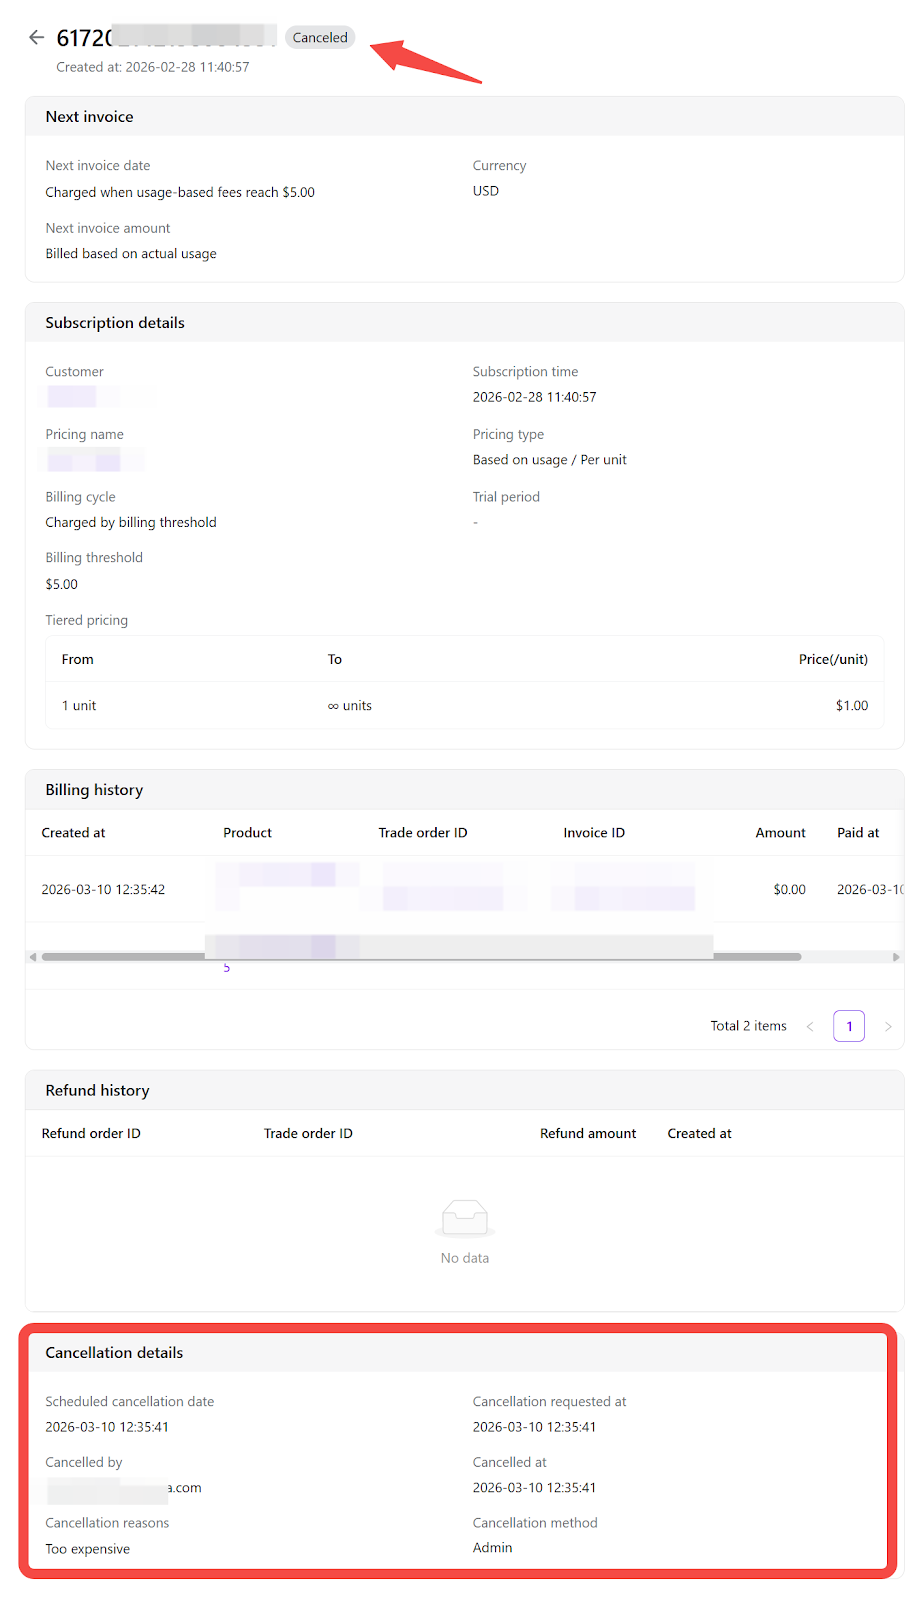Image resolution: width=917 pixels, height=1600 pixels.
Task: Go to next page of billing history
Action: coord(888,1027)
